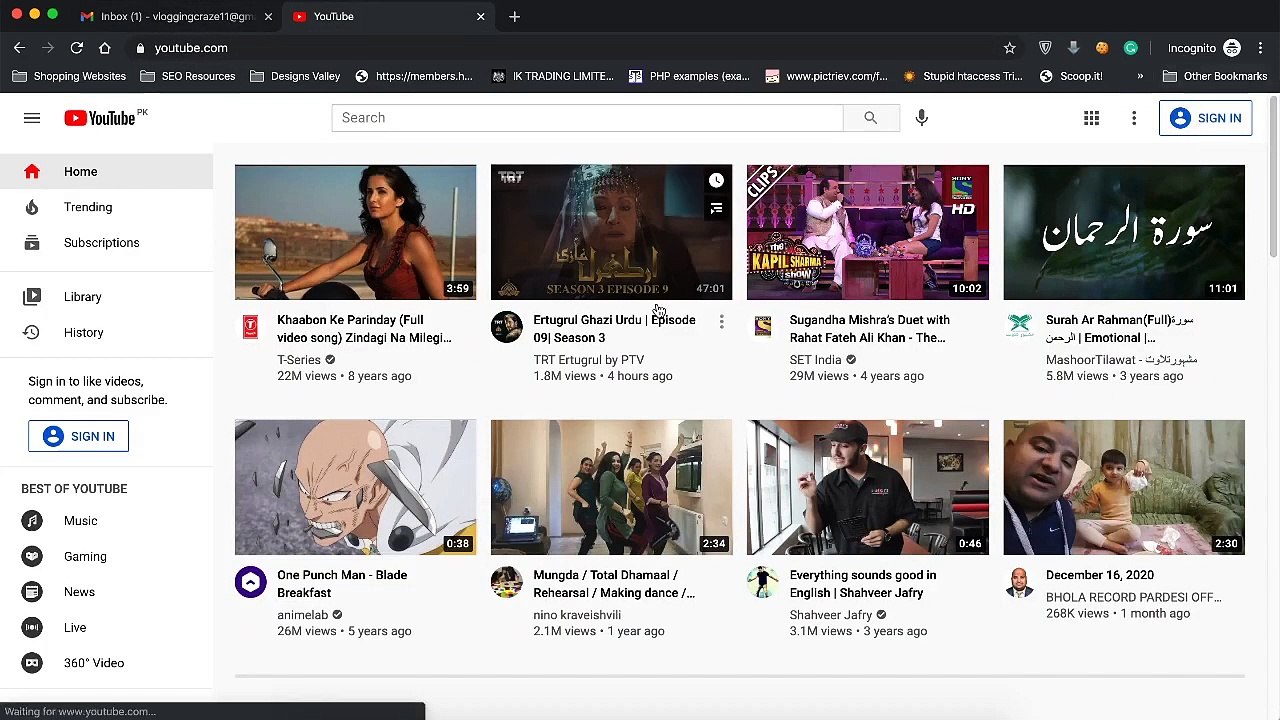Select the YouTube browser tab

pos(388,16)
